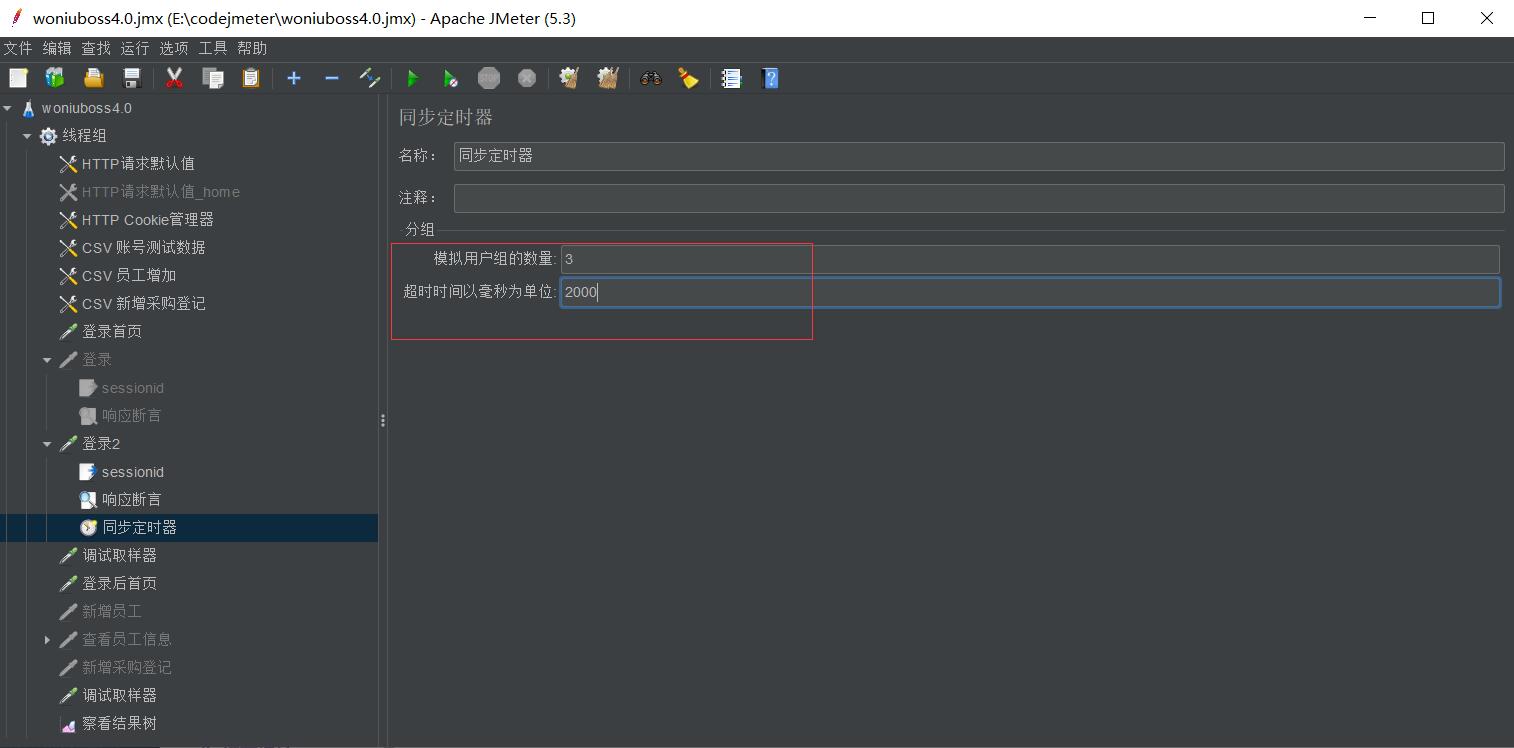Open the Help question mark icon
The width and height of the screenshot is (1514, 748).
770,78
